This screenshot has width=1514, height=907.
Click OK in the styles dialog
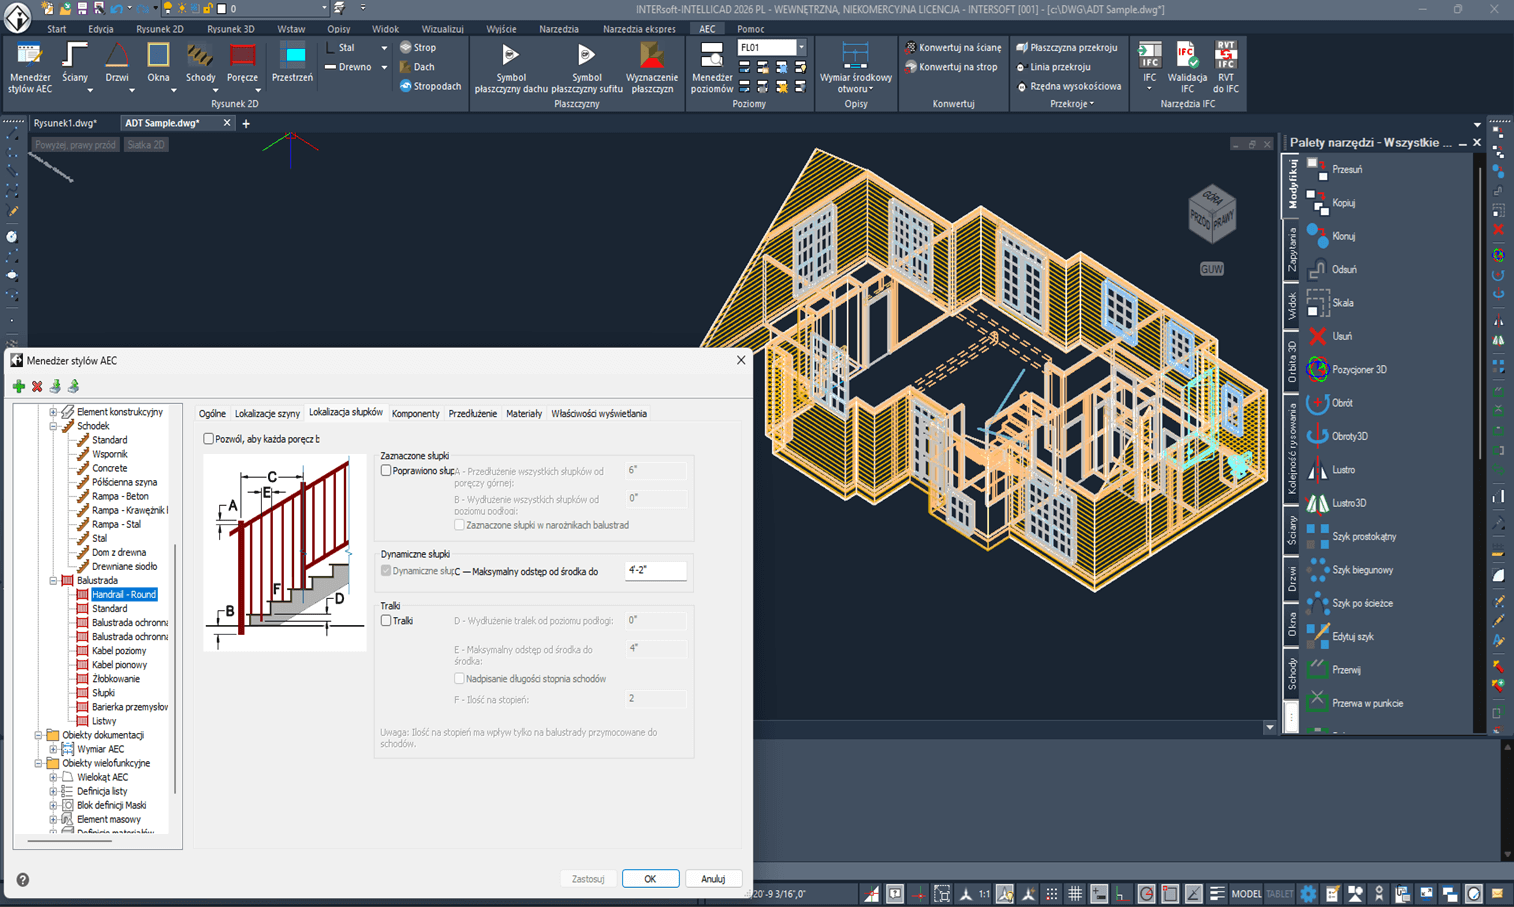click(650, 878)
